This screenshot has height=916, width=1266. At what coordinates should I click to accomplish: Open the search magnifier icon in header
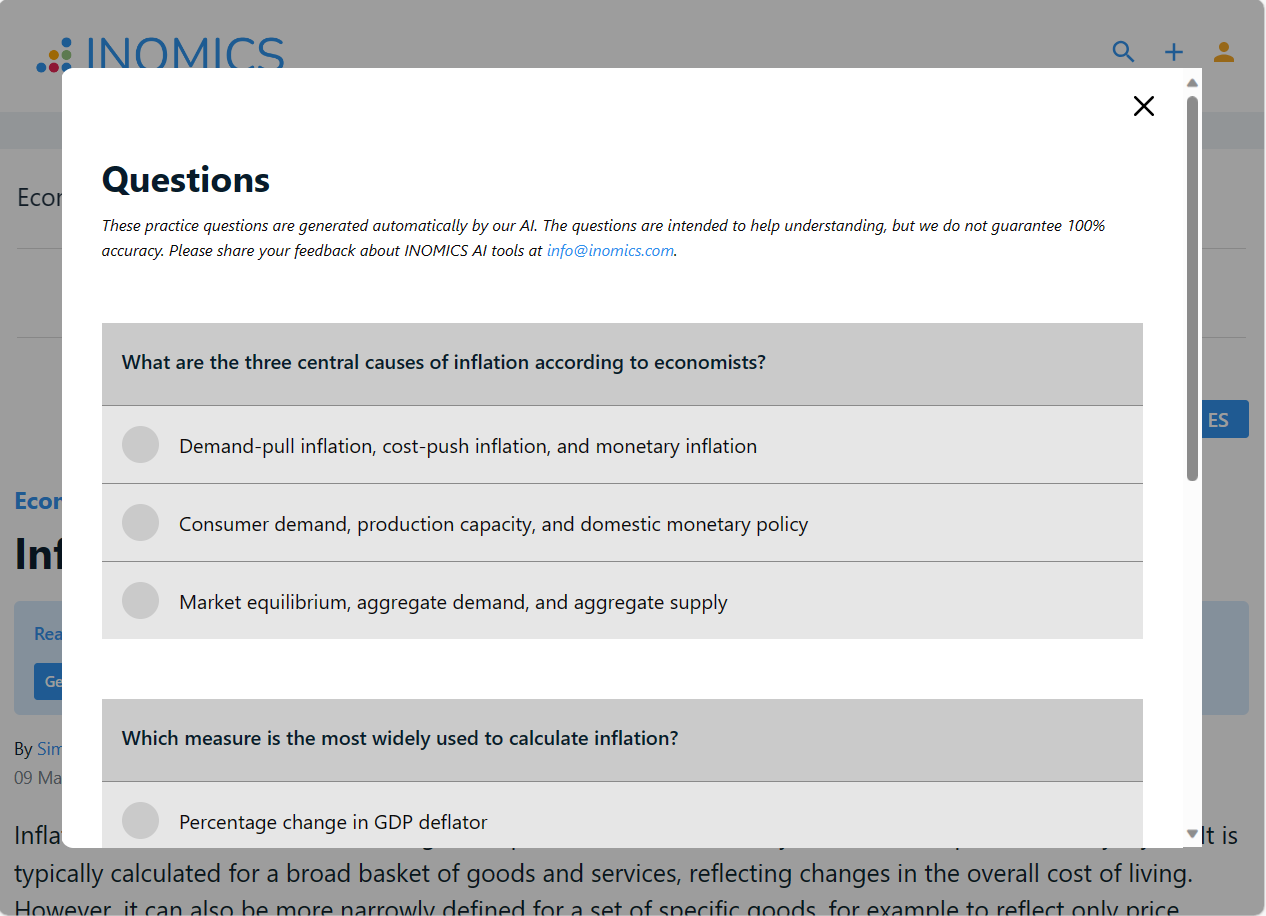click(x=1124, y=52)
